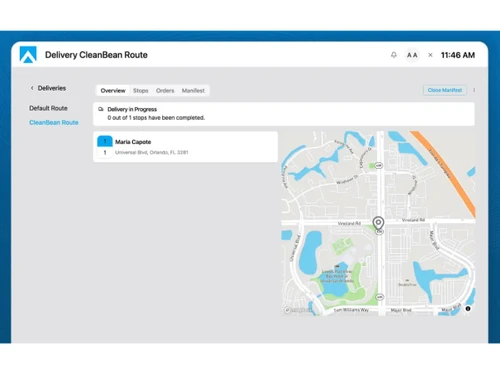Switch to the Manifest tab
Image resolution: width=500 pixels, height=375 pixels.
tap(193, 90)
